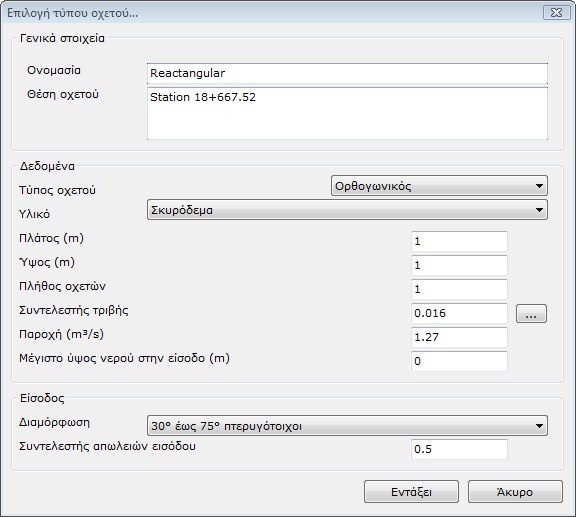Confirm with the Εντάξει button
The height and width of the screenshot is (517, 576).
click(x=411, y=492)
